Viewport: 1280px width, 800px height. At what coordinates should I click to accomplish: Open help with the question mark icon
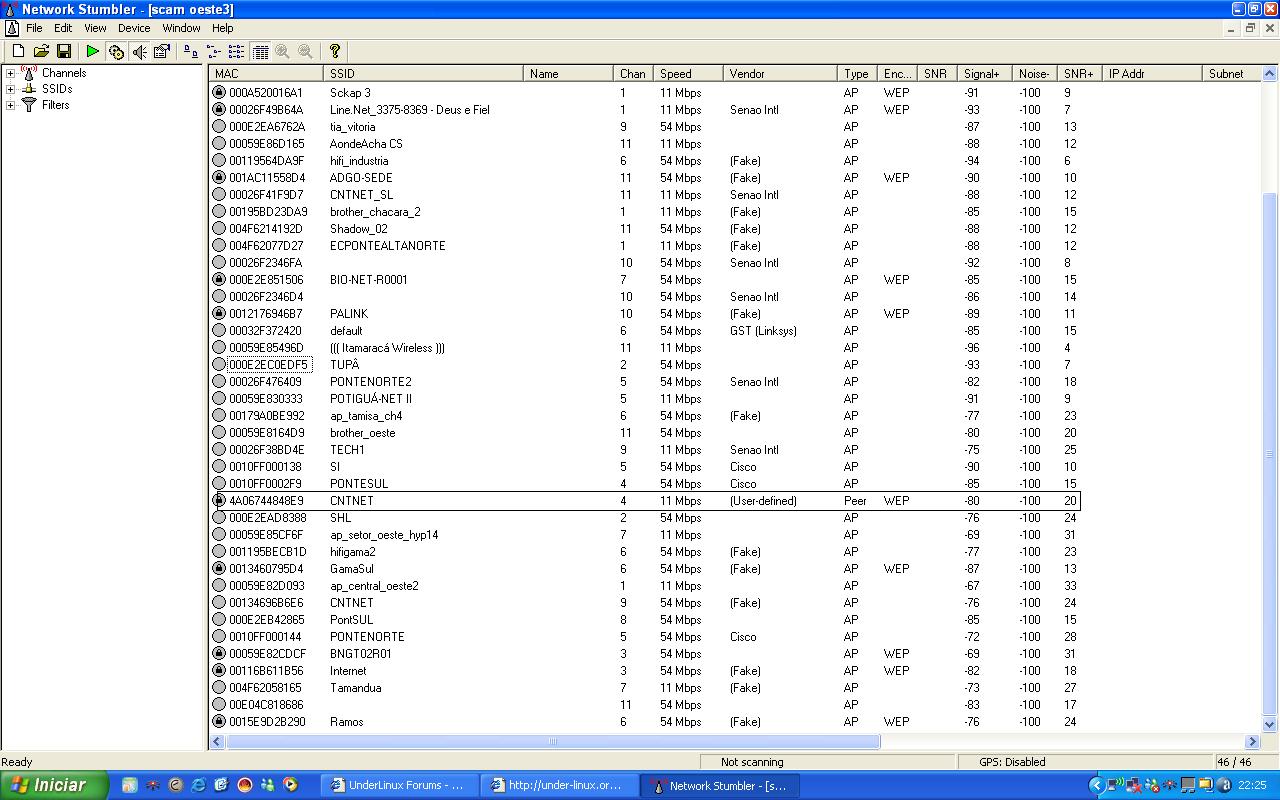pos(335,51)
